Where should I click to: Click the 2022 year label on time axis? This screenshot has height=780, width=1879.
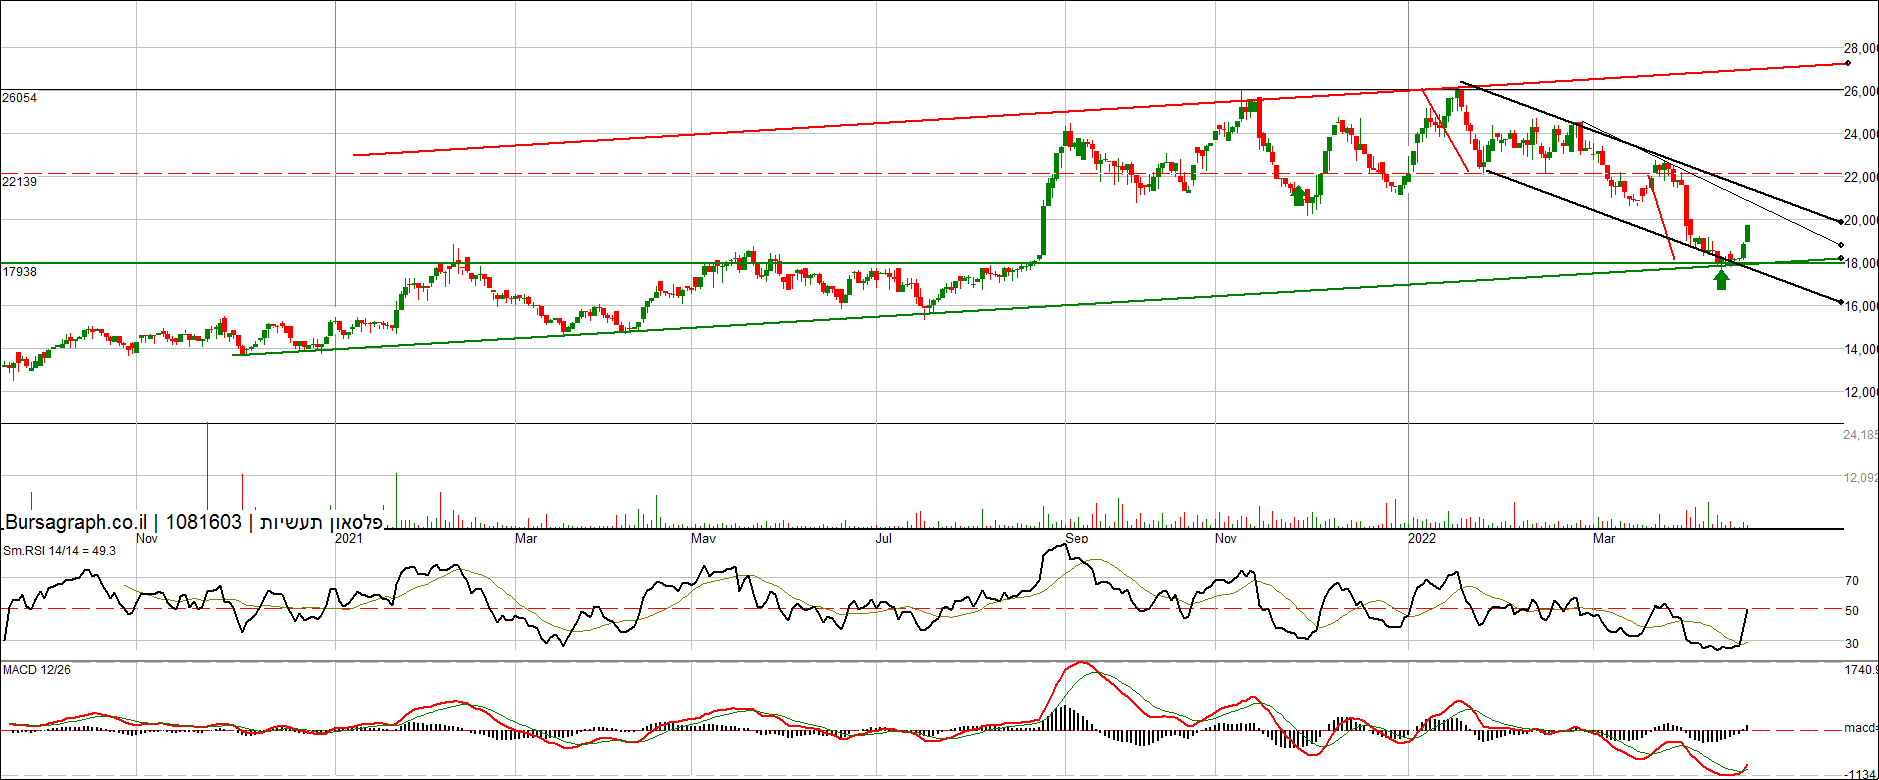pos(1422,539)
